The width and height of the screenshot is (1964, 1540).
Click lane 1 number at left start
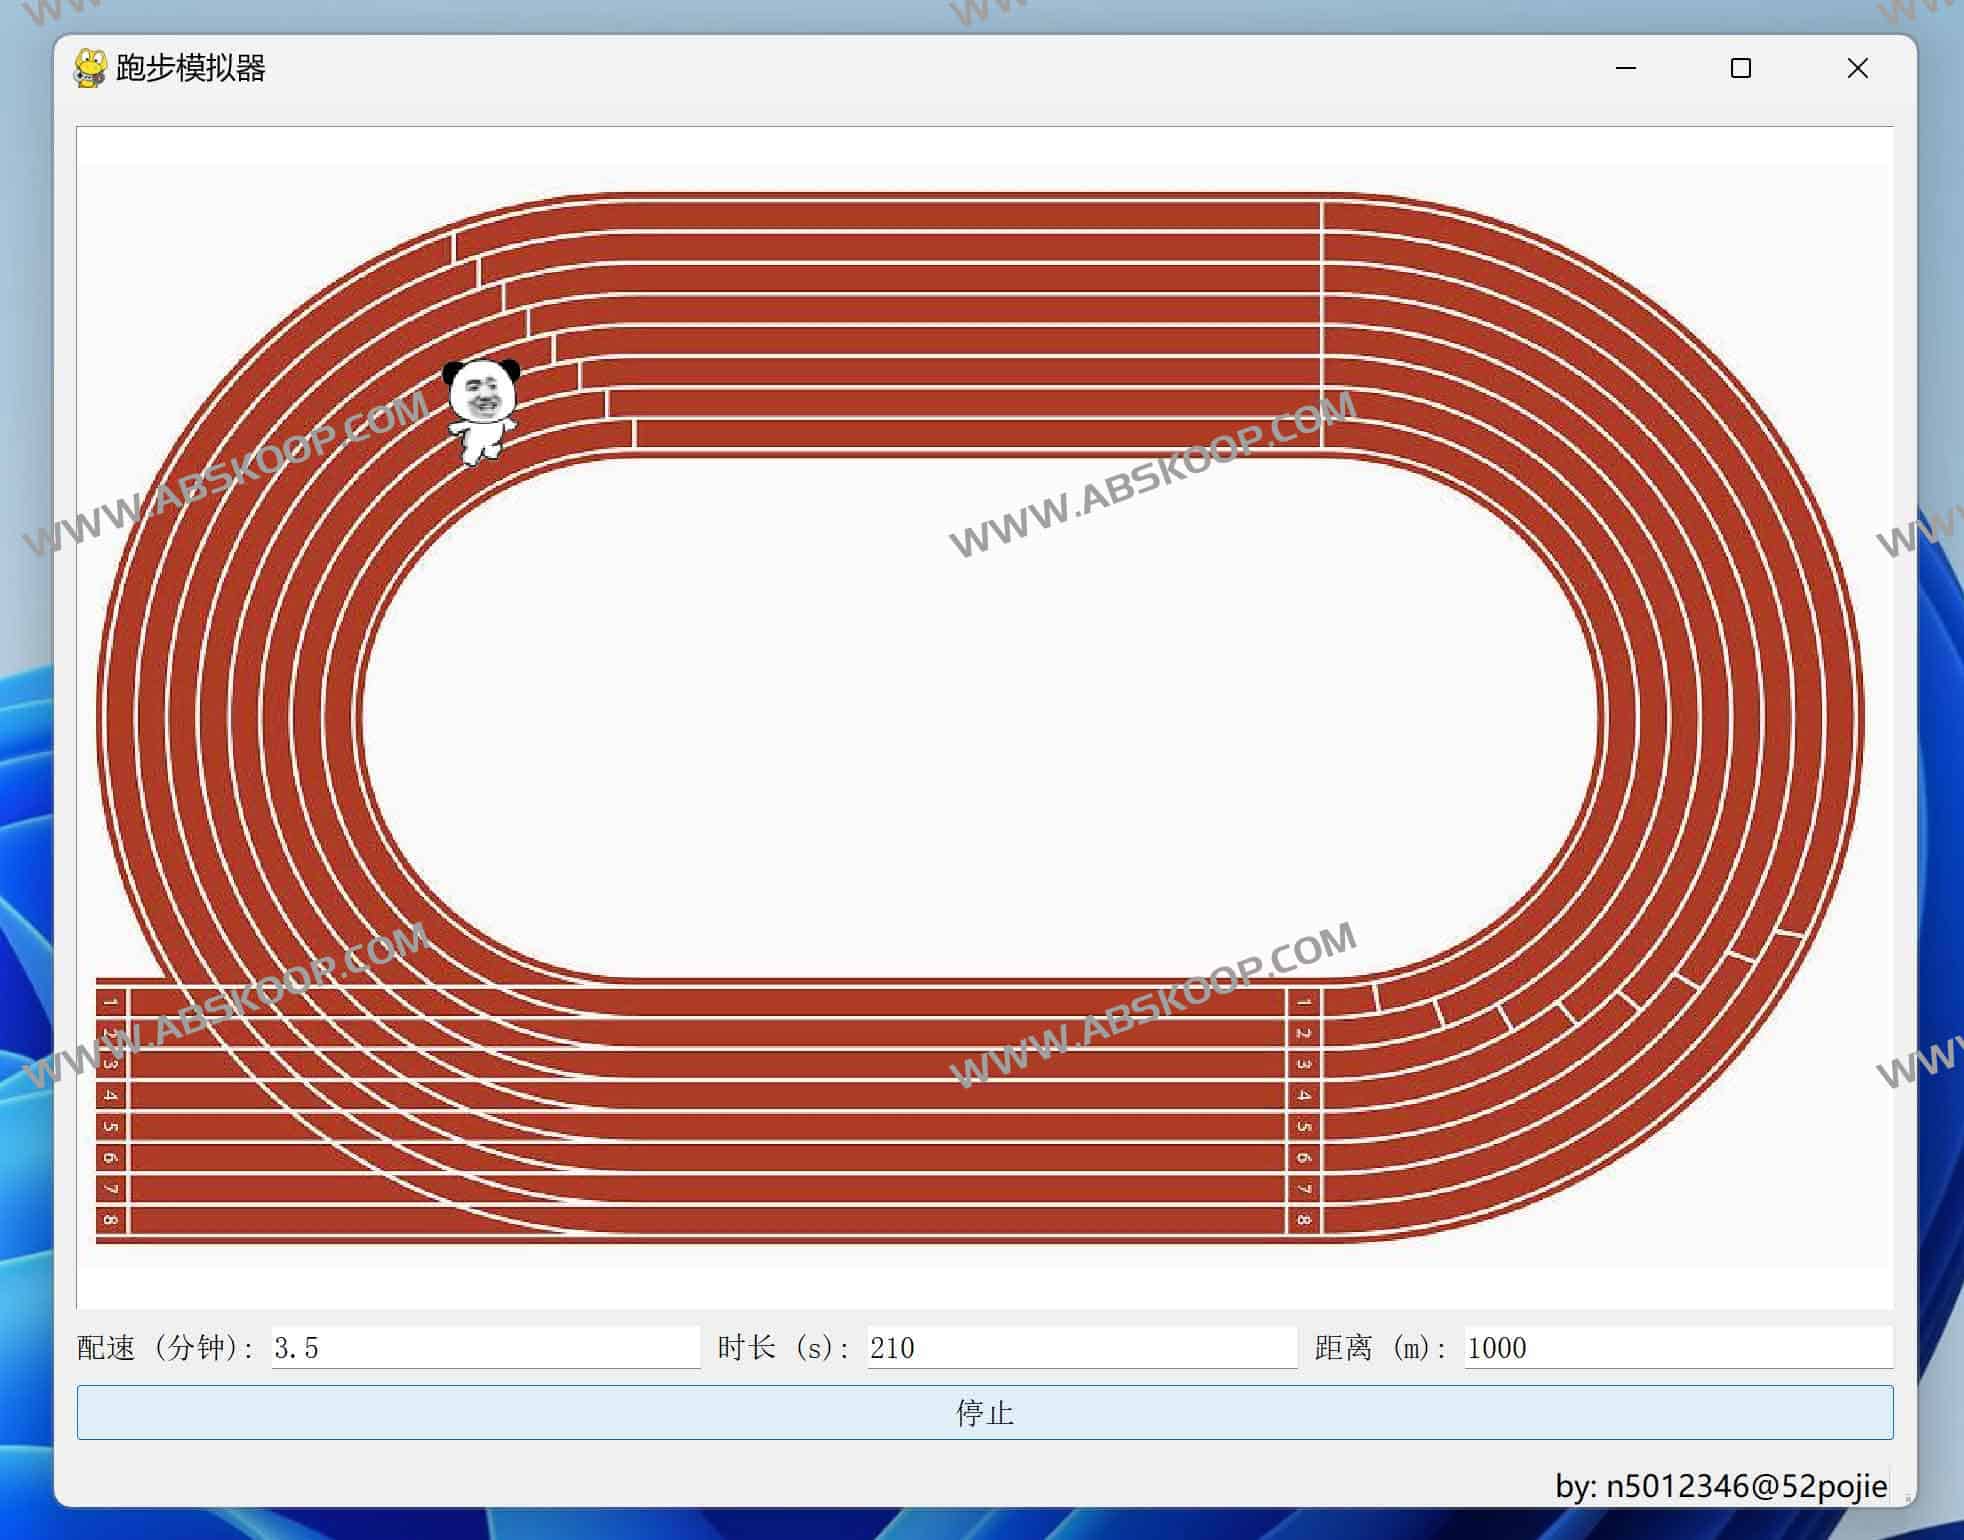[x=111, y=1002]
